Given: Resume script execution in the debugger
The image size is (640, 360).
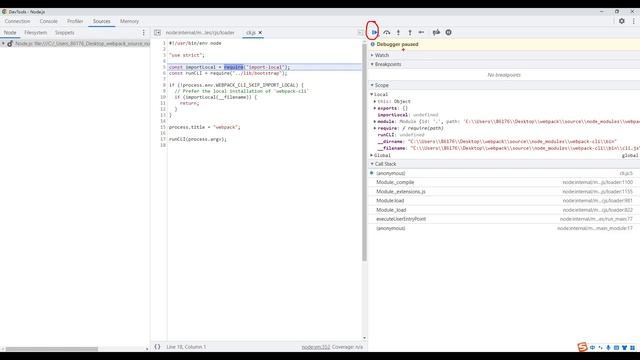Looking at the screenshot, I should tap(374, 32).
